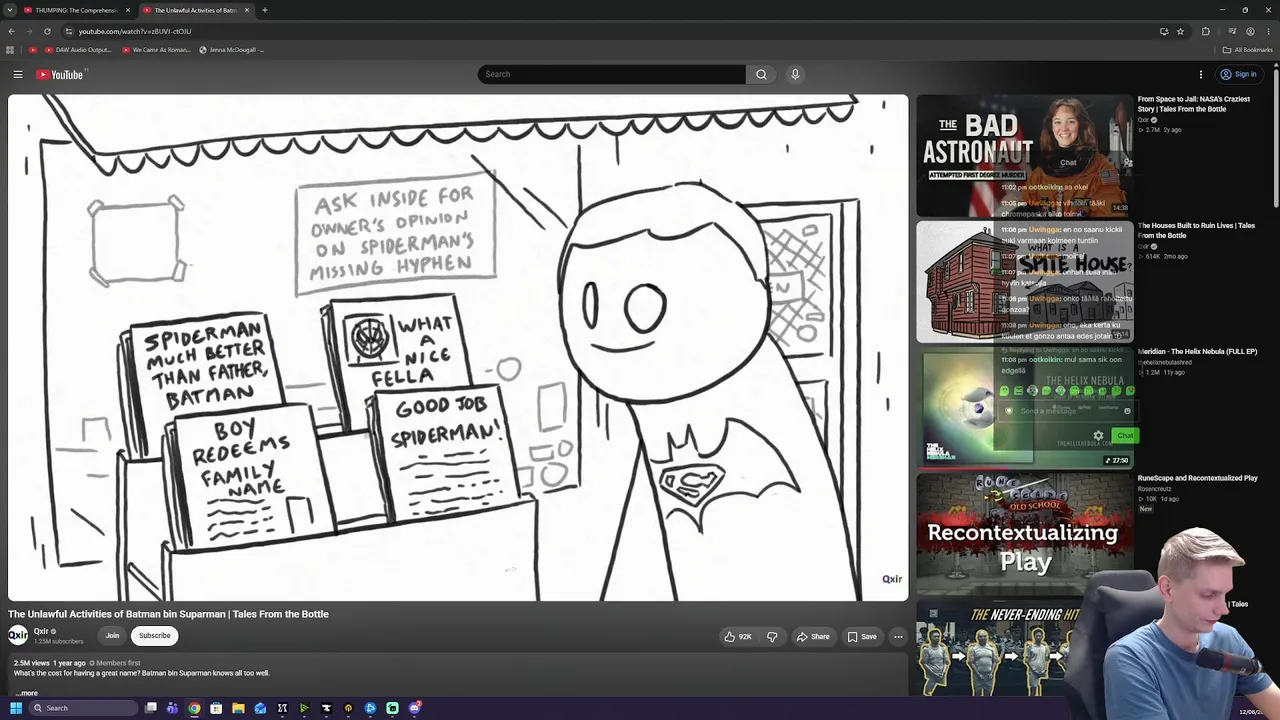The image size is (1280, 720).
Task: Select The Unlawful Activities of Batman tab
Action: tap(195, 10)
